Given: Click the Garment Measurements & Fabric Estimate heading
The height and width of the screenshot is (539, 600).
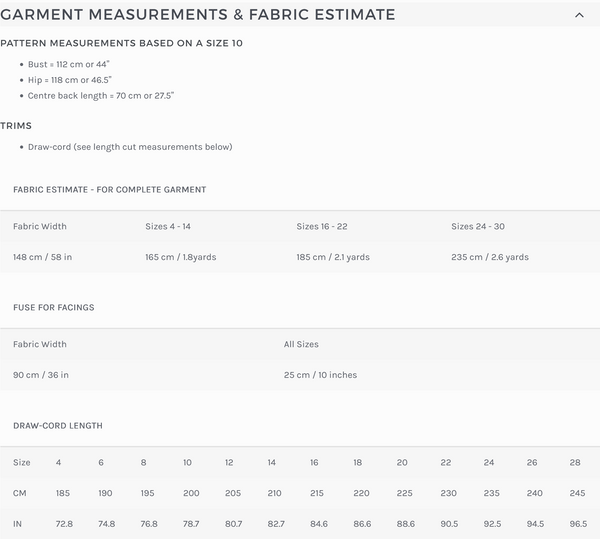Looking at the screenshot, I should pyautogui.click(x=197, y=15).
